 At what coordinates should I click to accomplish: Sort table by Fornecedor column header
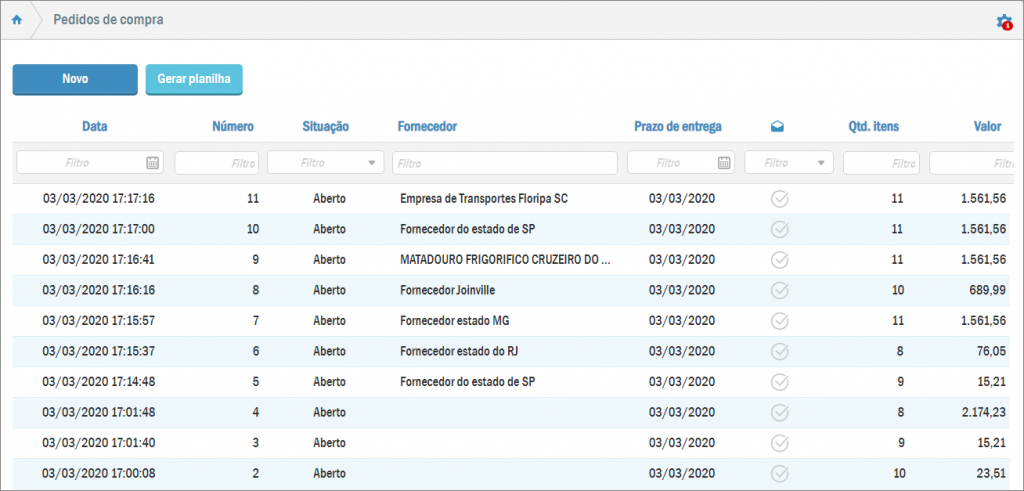coord(427,127)
